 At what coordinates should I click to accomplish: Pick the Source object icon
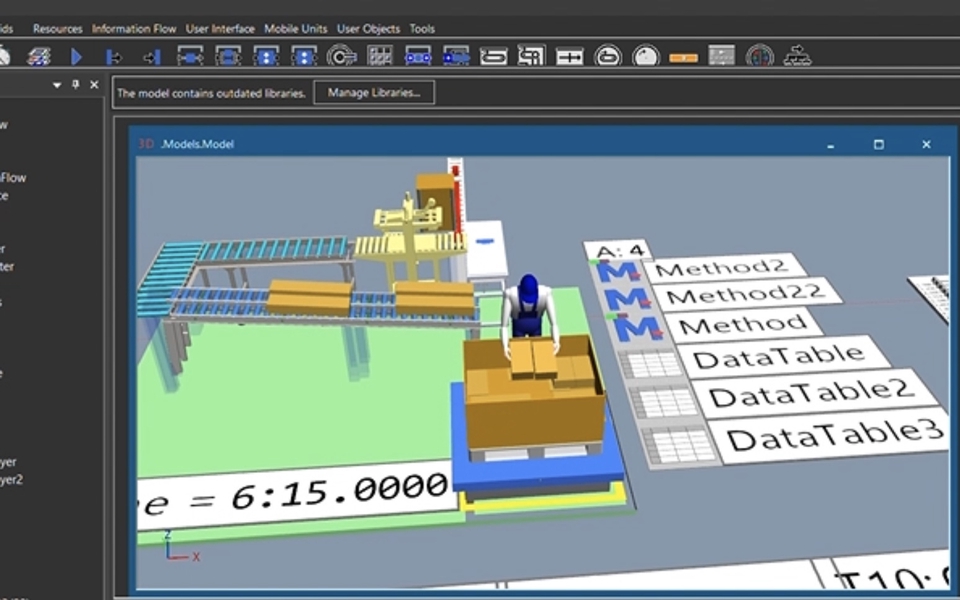(114, 57)
